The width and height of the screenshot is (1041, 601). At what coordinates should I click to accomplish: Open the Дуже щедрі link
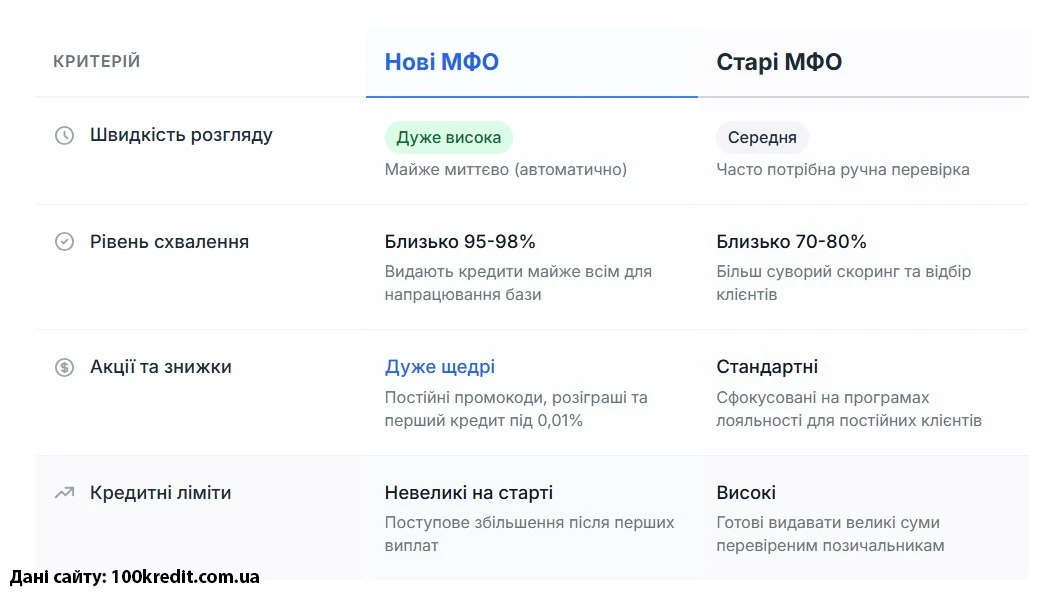coord(440,367)
